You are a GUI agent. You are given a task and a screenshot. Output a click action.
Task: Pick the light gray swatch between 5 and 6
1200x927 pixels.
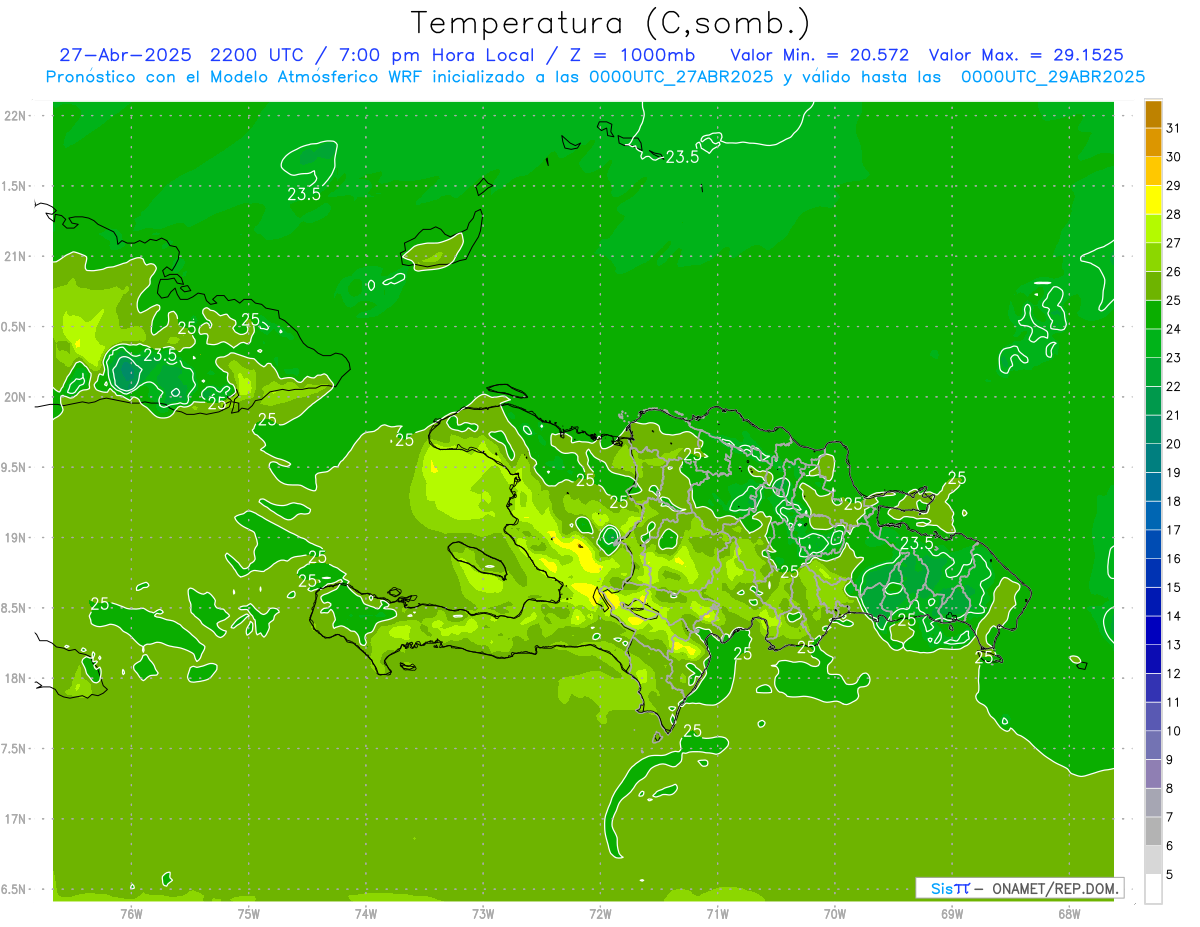(1153, 860)
